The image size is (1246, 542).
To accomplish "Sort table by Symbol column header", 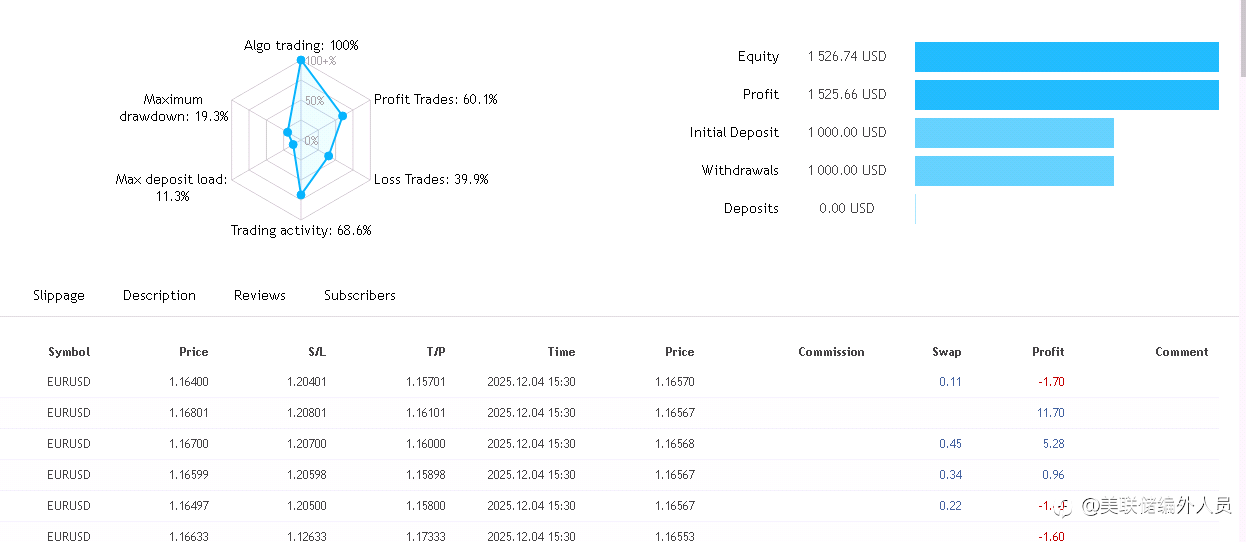I will pos(69,352).
